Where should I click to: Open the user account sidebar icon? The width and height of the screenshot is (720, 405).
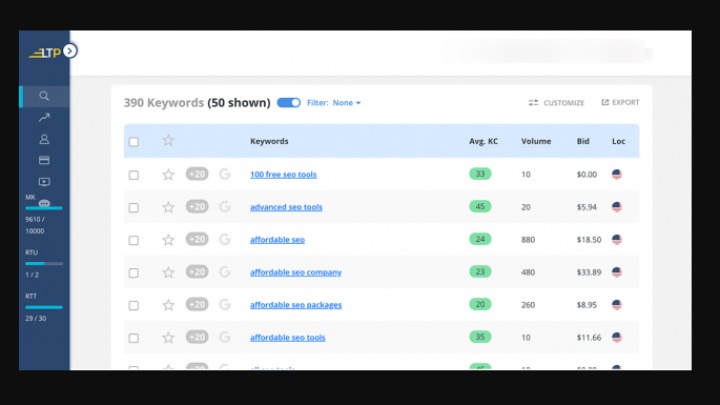coord(44,139)
